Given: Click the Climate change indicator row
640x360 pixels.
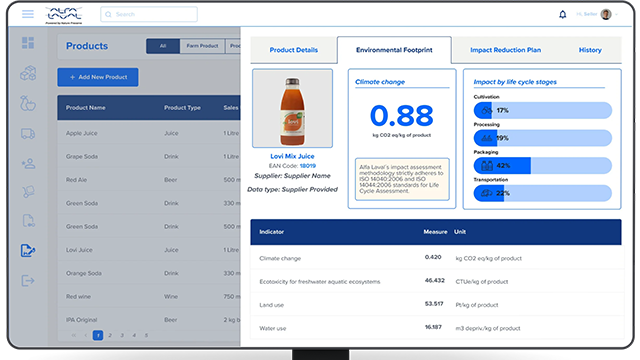Looking at the screenshot, I should pyautogui.click(x=437, y=258).
